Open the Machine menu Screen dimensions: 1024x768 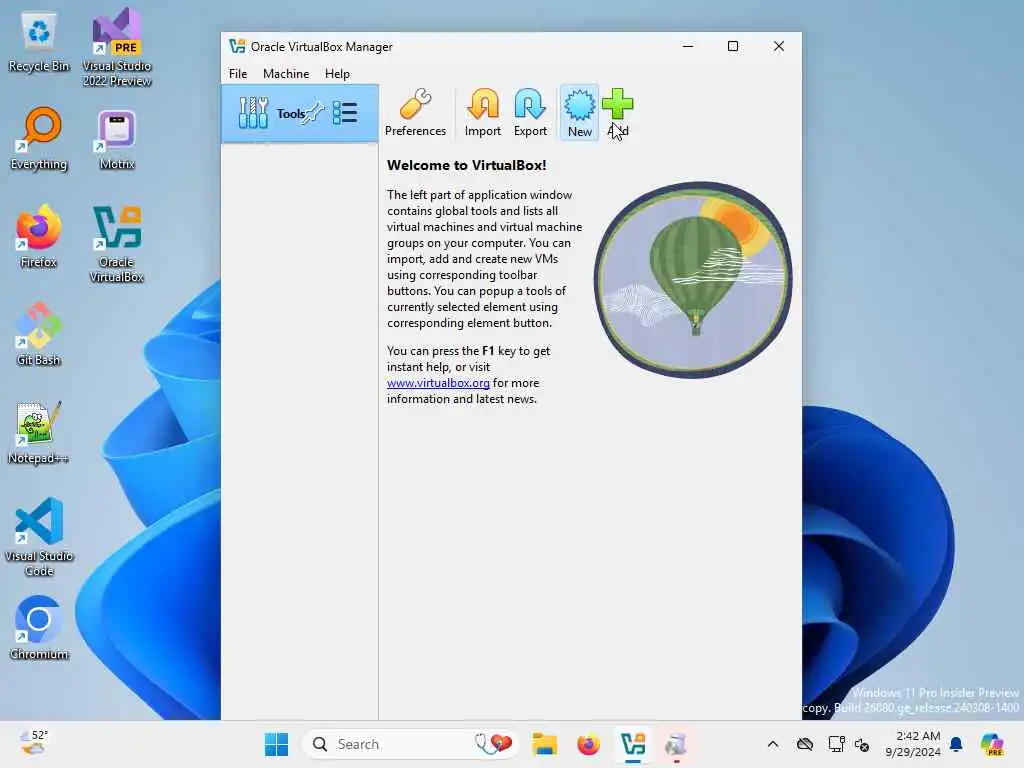point(286,74)
